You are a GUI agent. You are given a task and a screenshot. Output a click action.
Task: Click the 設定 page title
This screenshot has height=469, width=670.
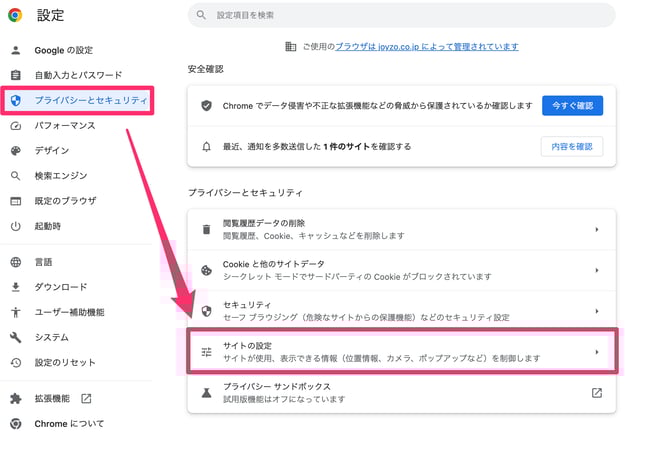pyautogui.click(x=50, y=15)
